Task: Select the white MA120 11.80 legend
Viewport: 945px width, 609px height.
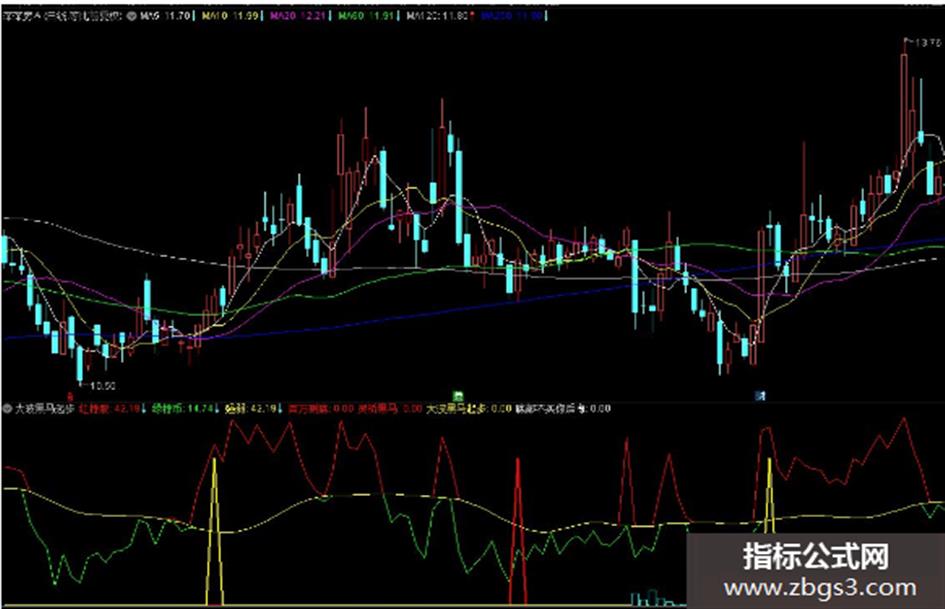Action: click(438, 16)
